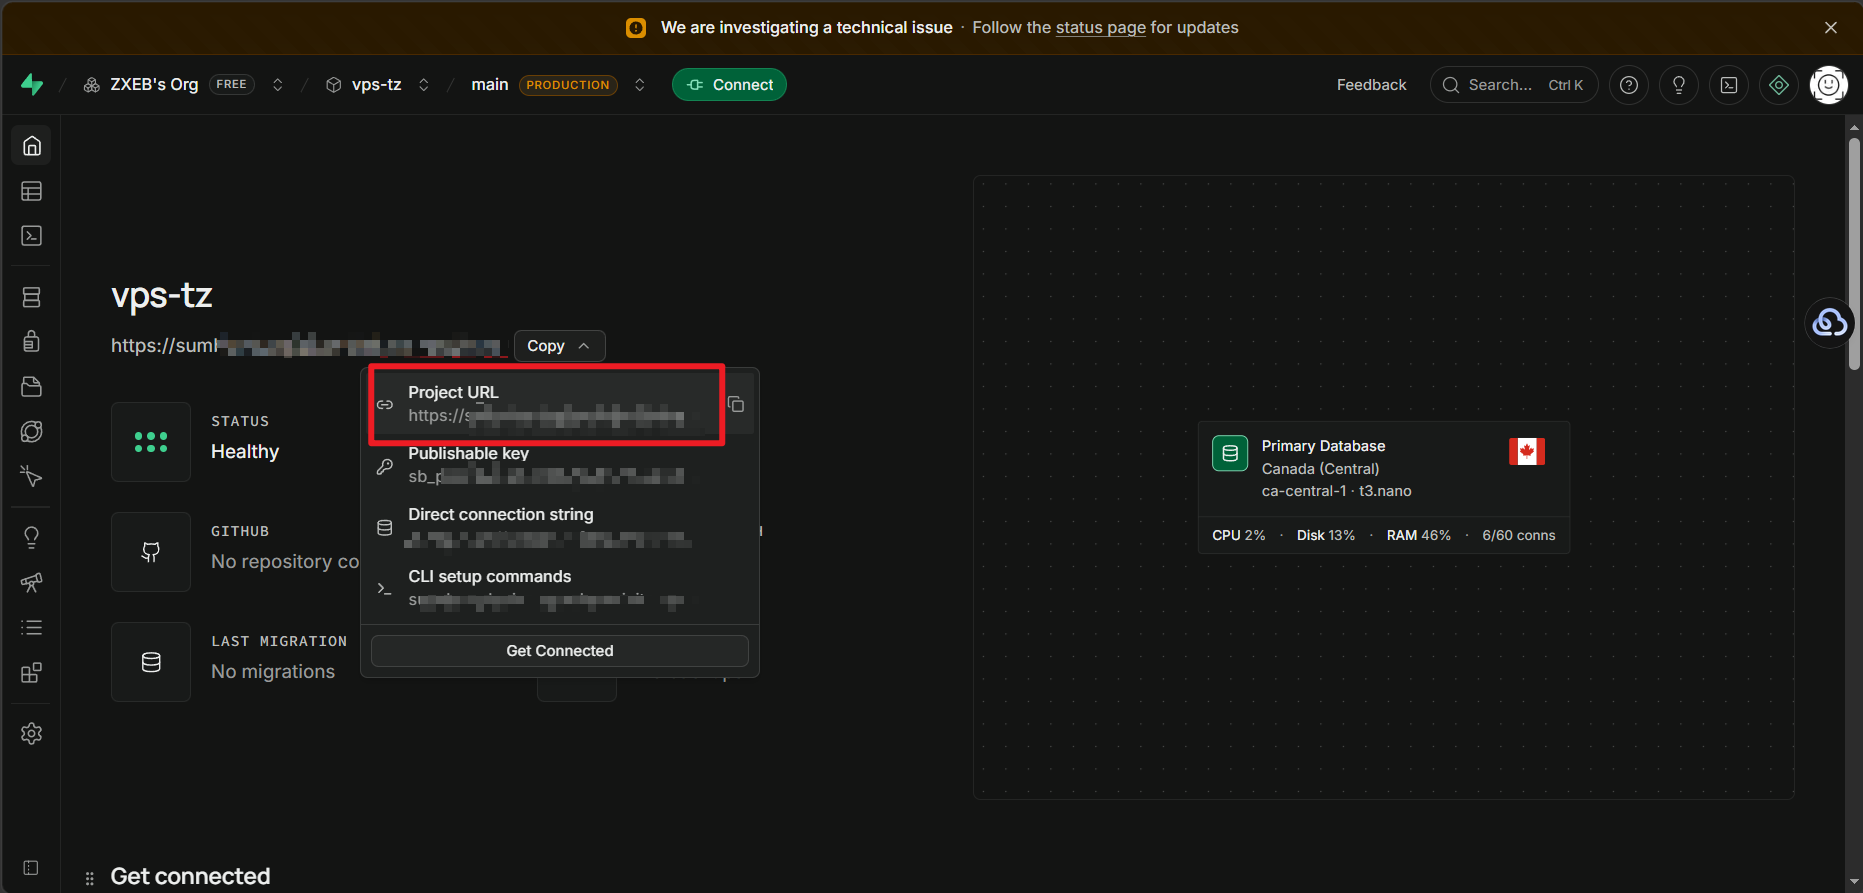Open the Feedback button
1863x893 pixels.
1371,85
